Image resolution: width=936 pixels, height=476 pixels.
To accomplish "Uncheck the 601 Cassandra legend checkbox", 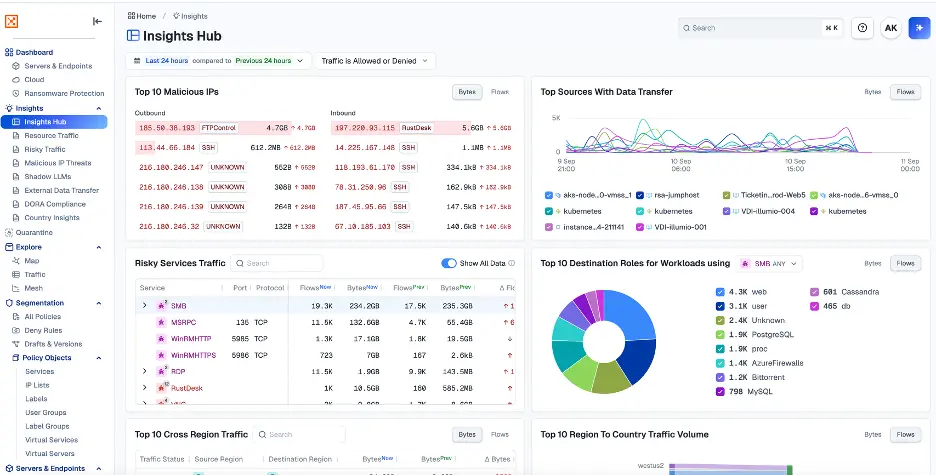I will tap(814, 292).
